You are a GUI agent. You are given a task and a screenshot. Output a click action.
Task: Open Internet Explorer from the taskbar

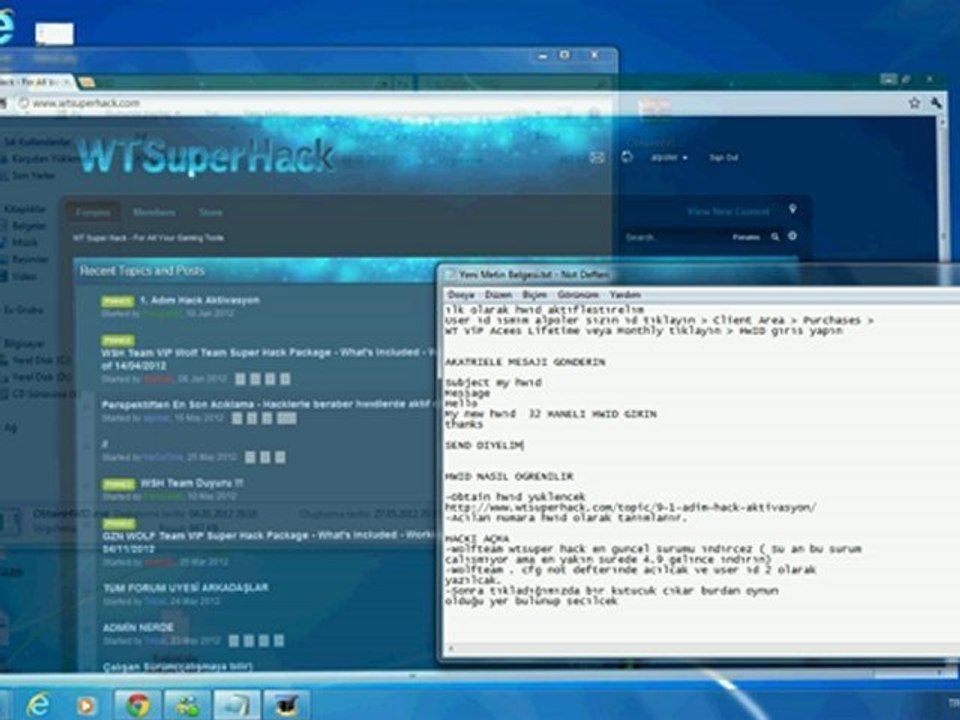coord(38,705)
